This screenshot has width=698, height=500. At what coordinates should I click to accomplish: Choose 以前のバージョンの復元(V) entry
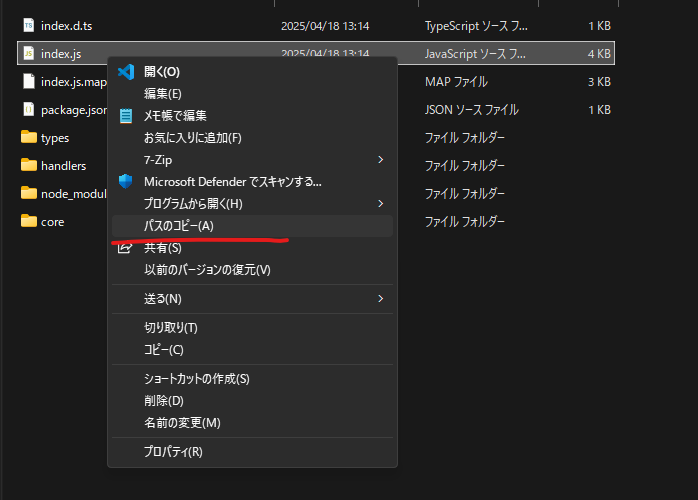point(252,269)
